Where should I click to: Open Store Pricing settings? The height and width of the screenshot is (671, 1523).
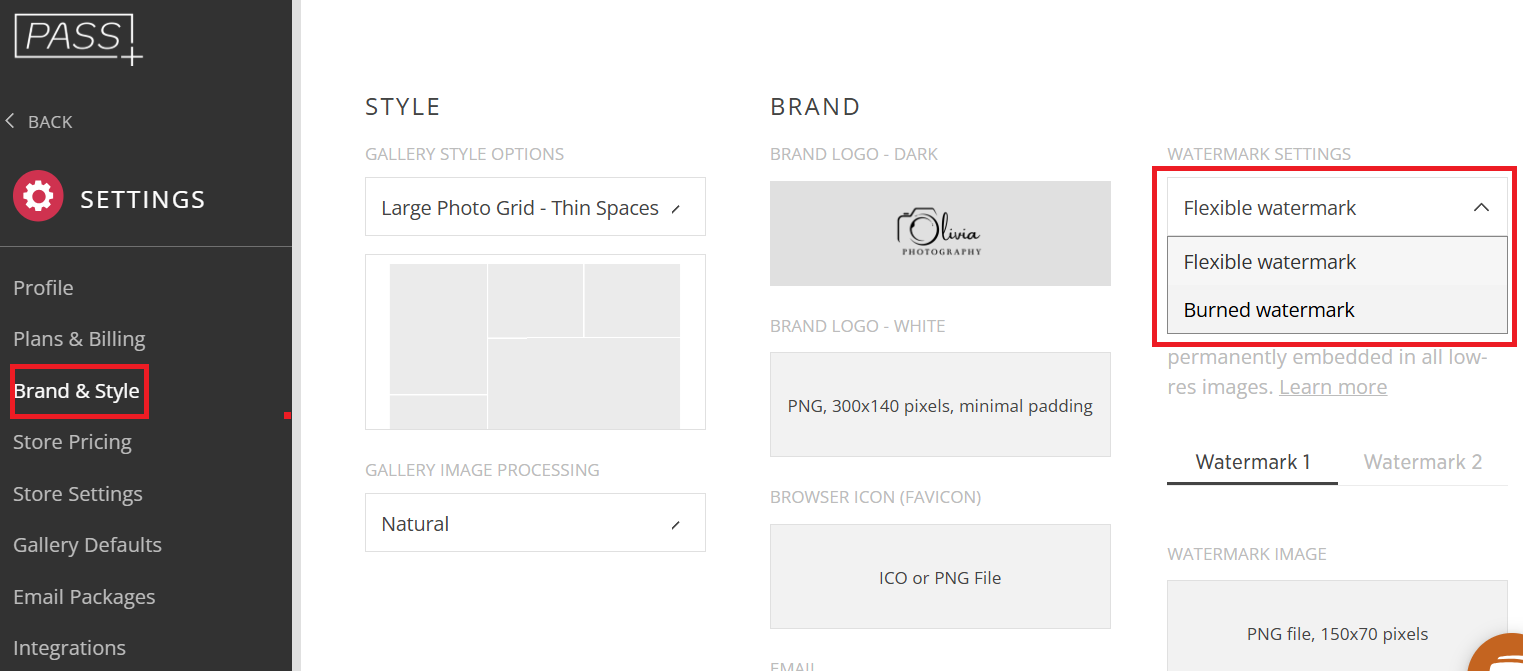pos(72,442)
